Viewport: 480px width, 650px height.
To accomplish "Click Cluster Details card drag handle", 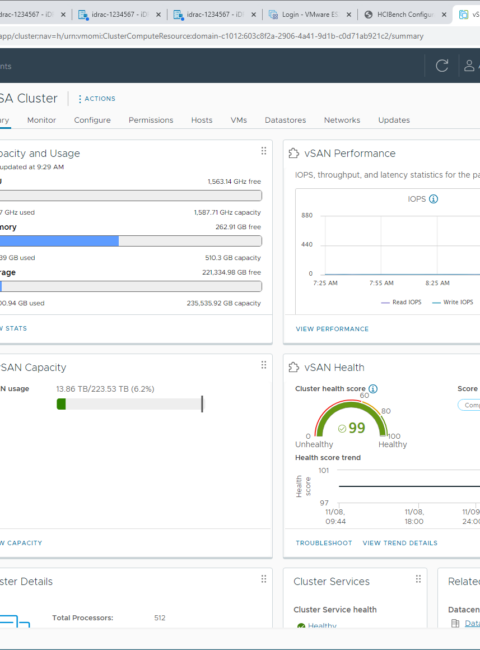I will coord(264,579).
